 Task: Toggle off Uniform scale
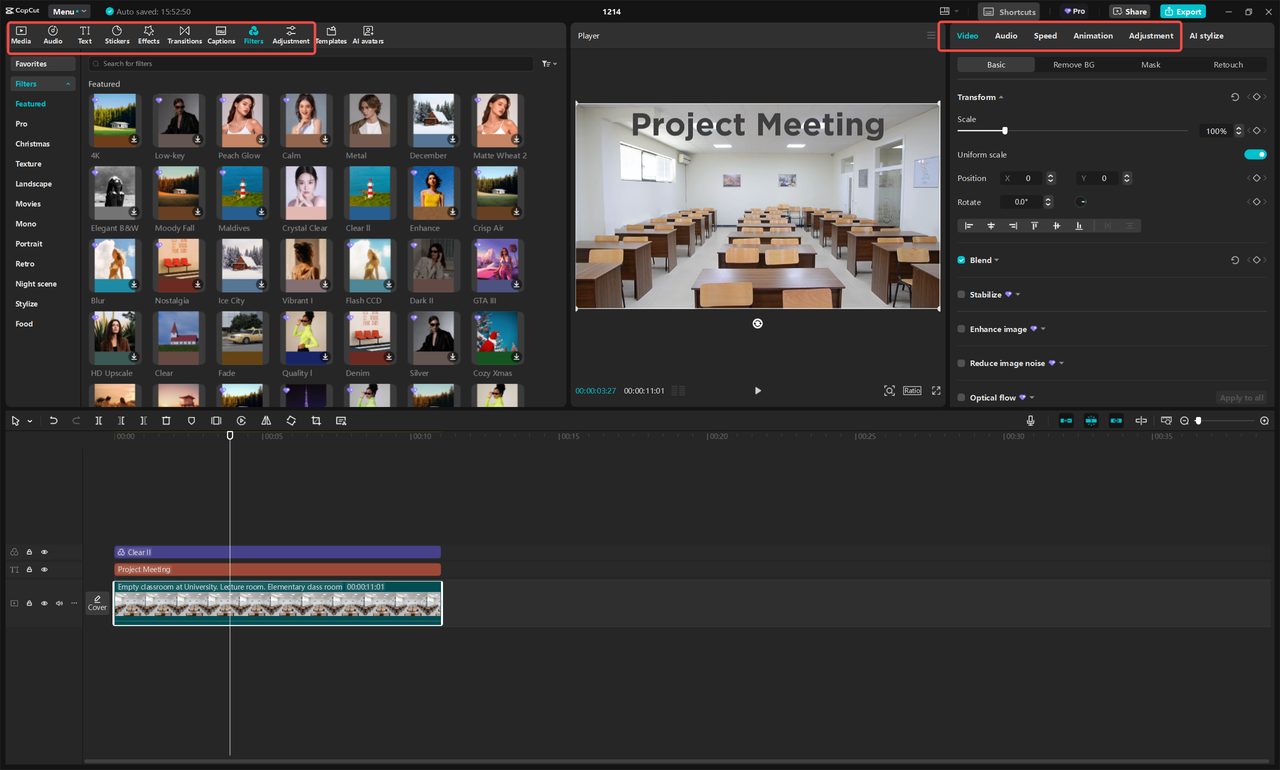click(1256, 154)
